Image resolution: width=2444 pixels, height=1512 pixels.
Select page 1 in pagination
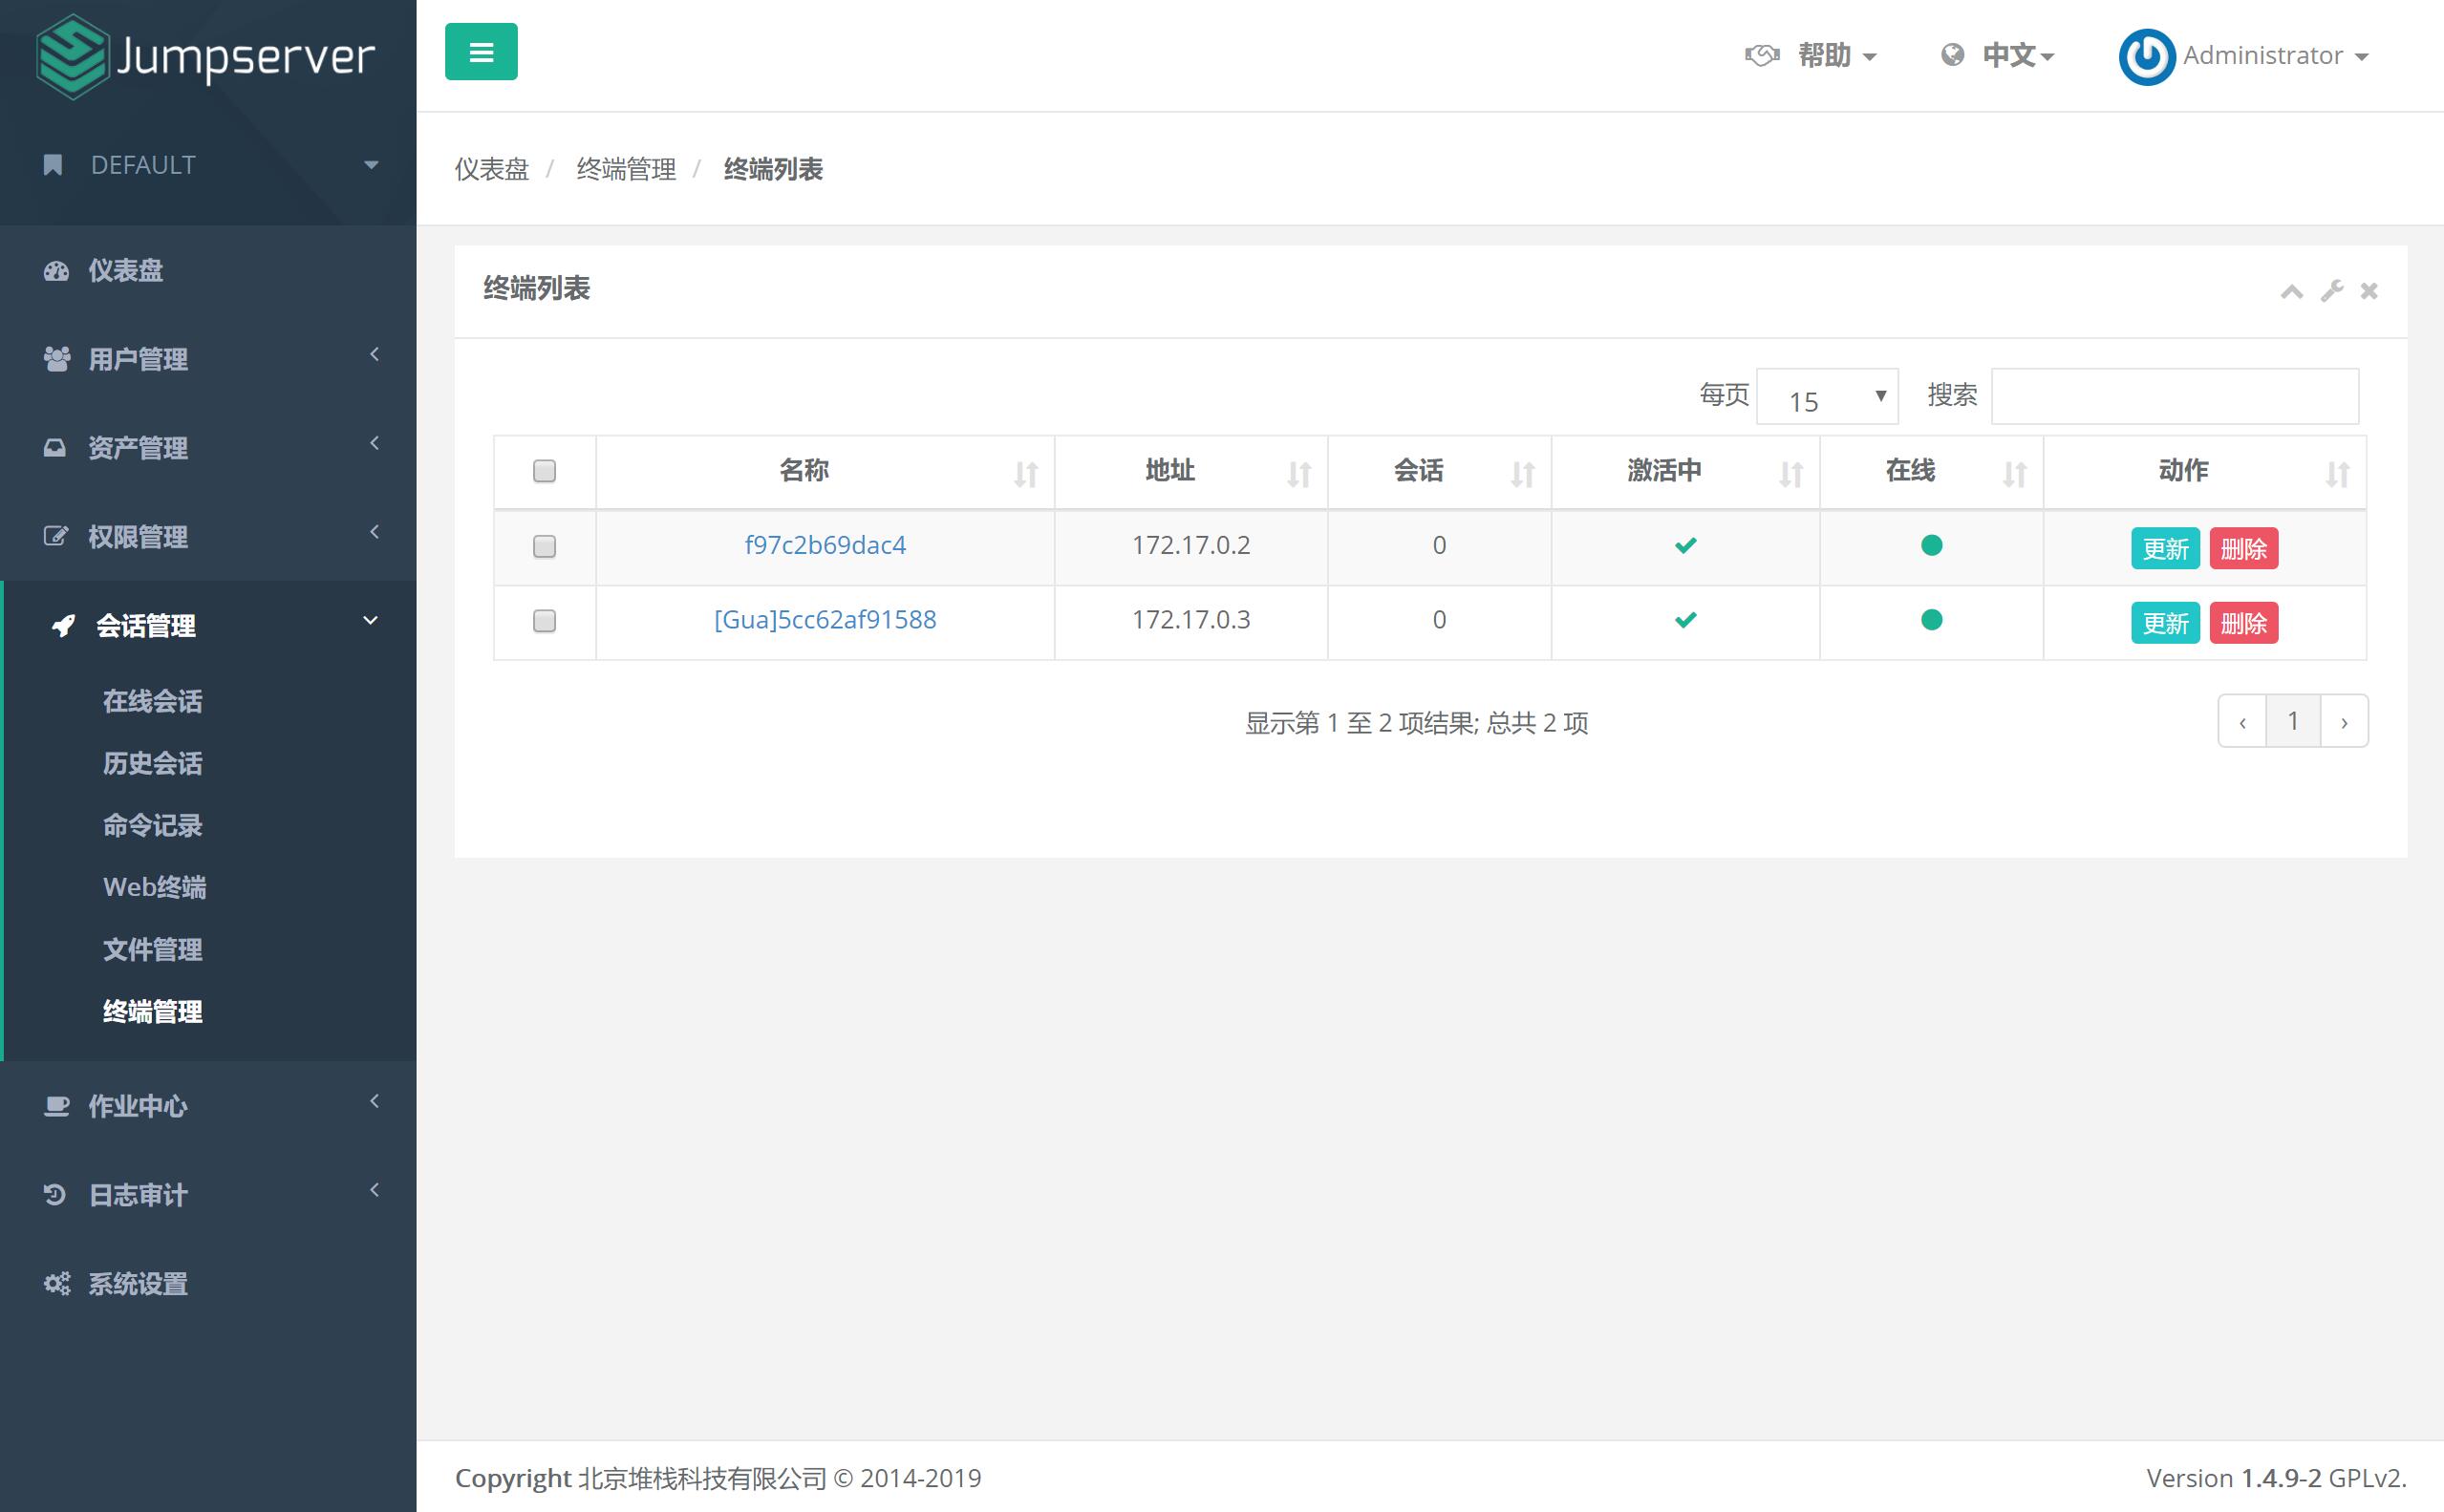2293,721
